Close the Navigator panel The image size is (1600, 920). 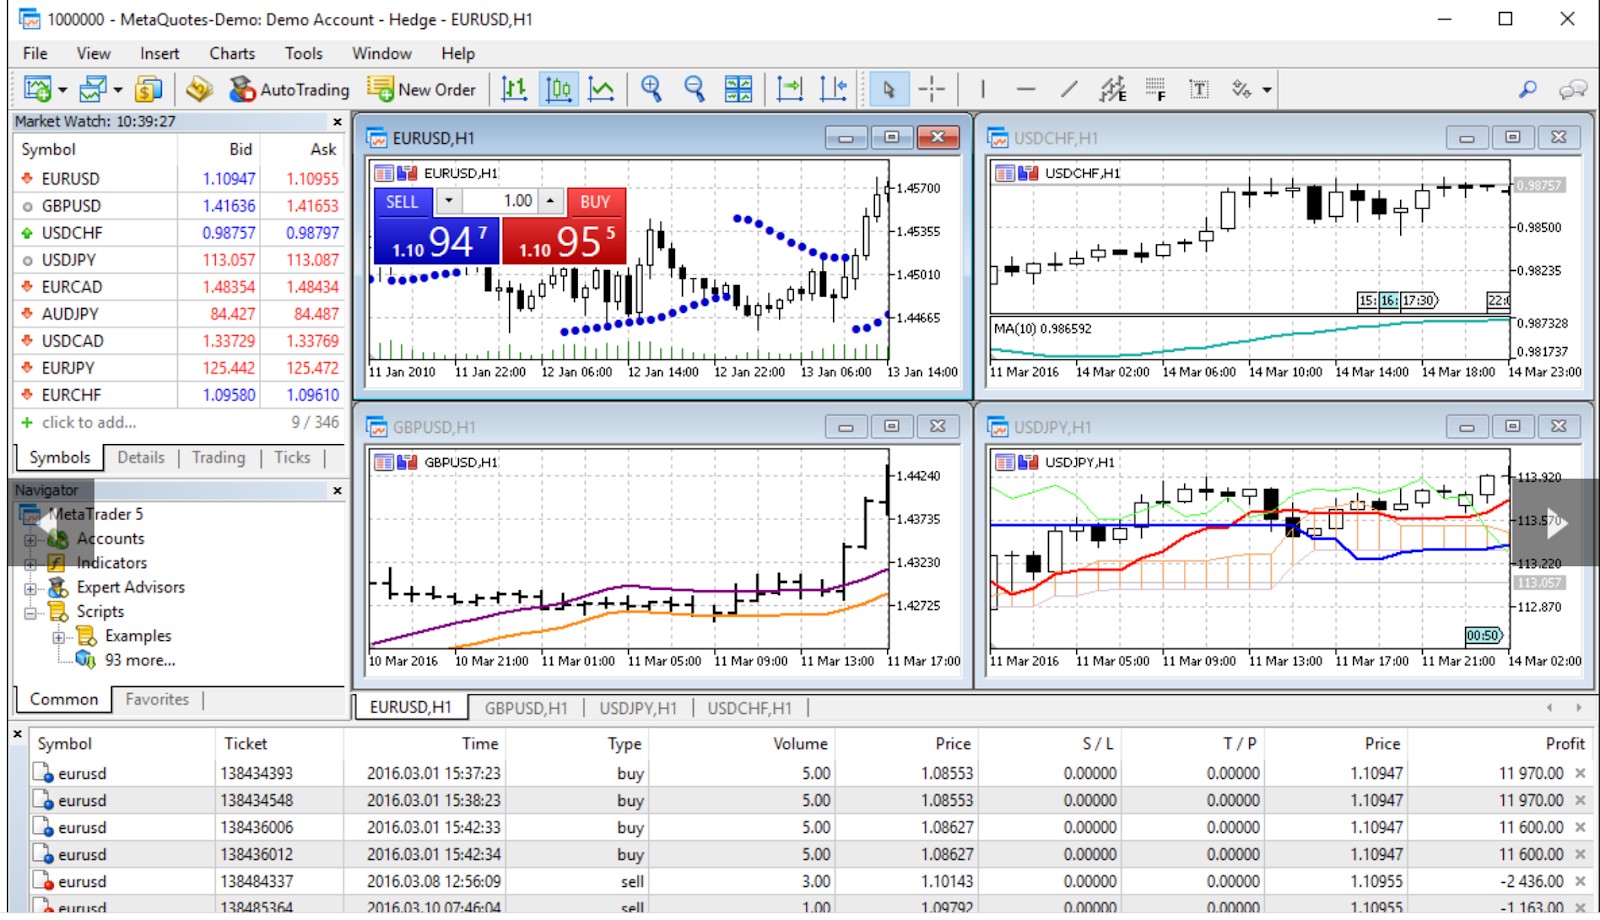pos(337,491)
